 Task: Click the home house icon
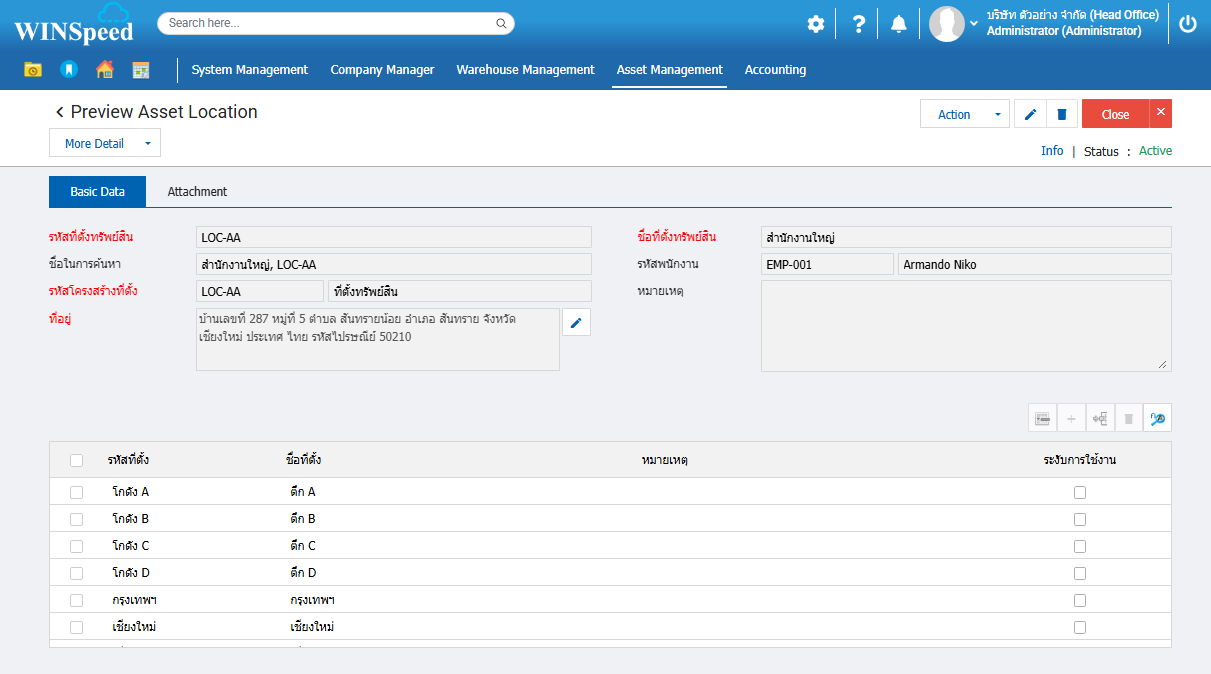point(104,70)
